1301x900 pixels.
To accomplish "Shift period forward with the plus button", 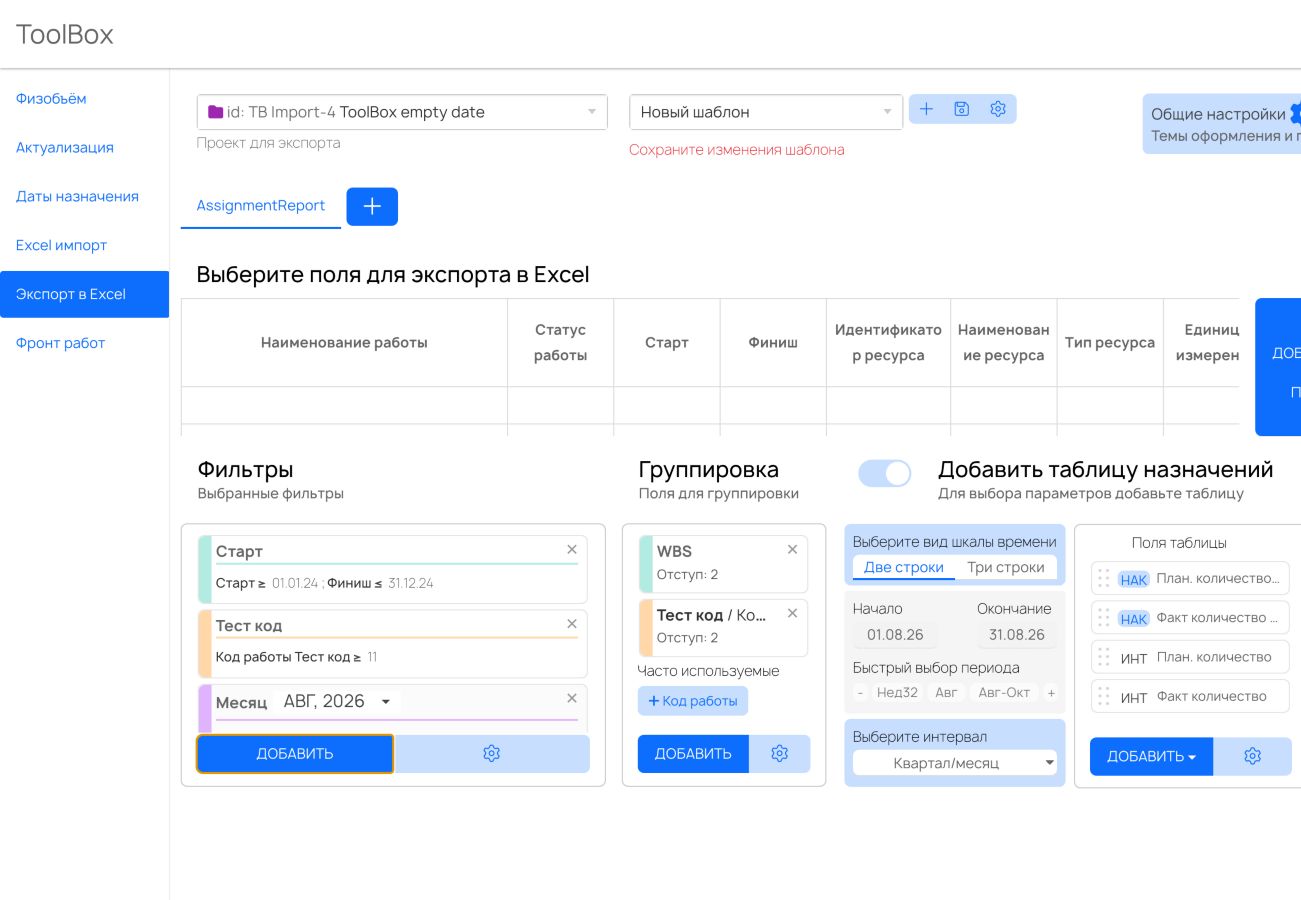I will pyautogui.click(x=1051, y=692).
